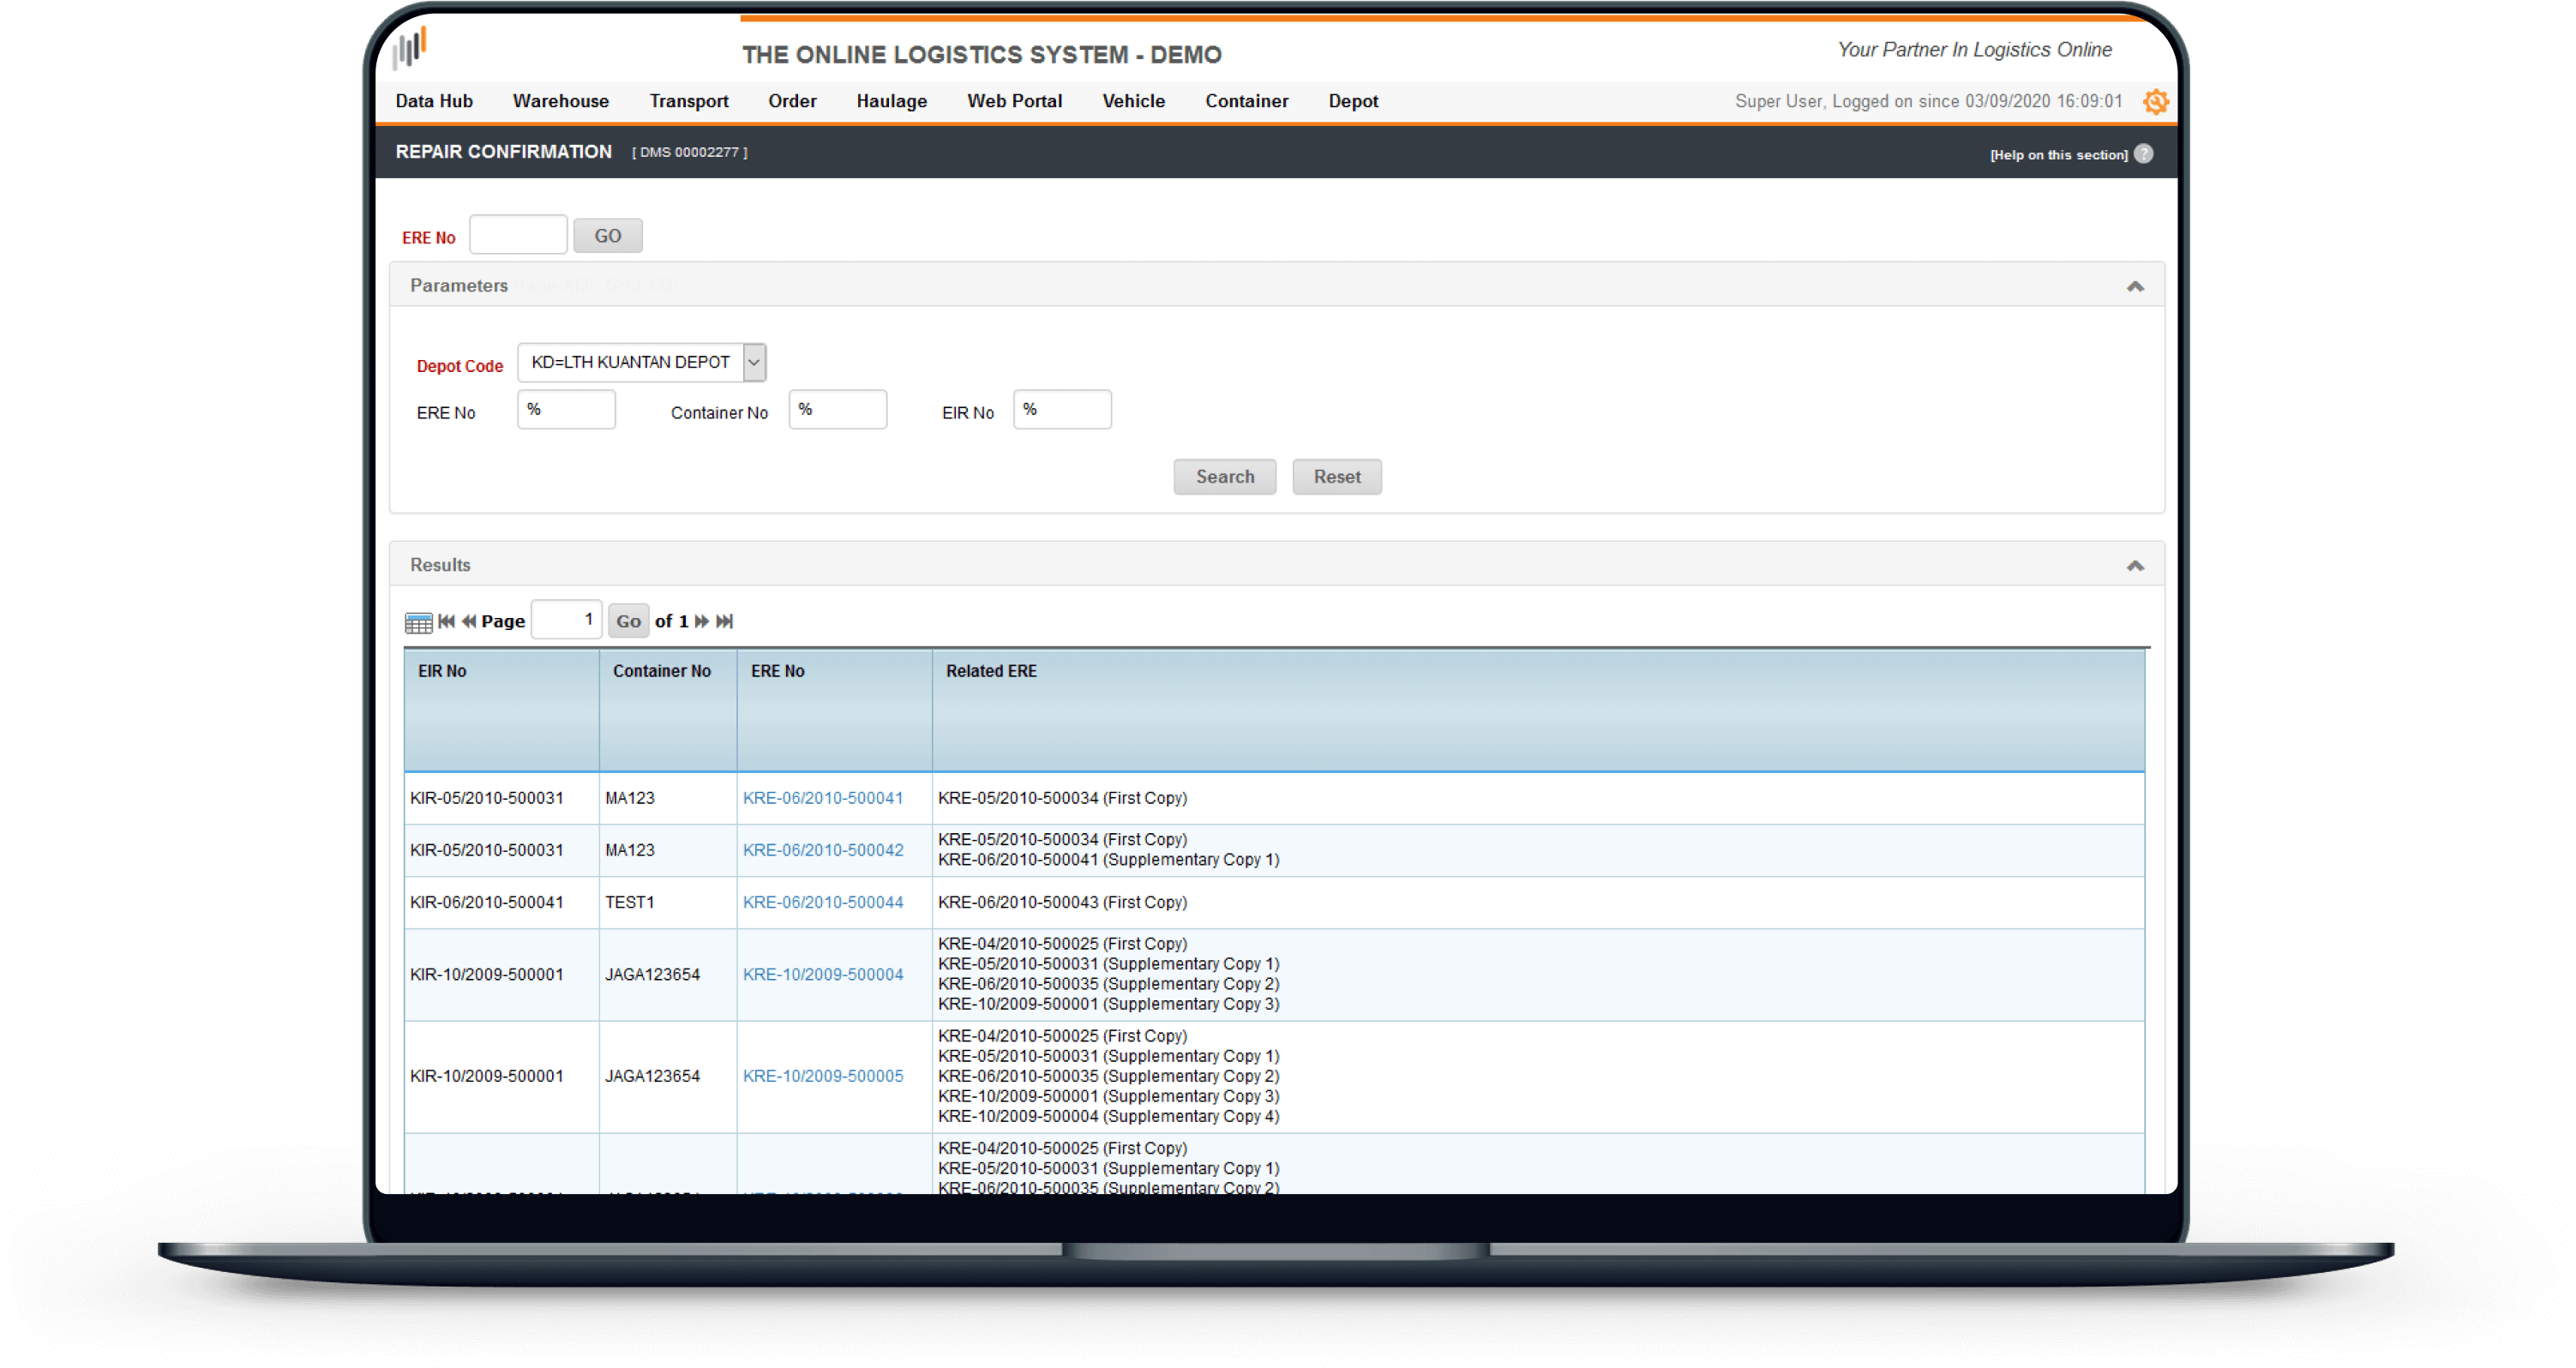
Task: Click the Reset button
Action: [x=1336, y=477]
